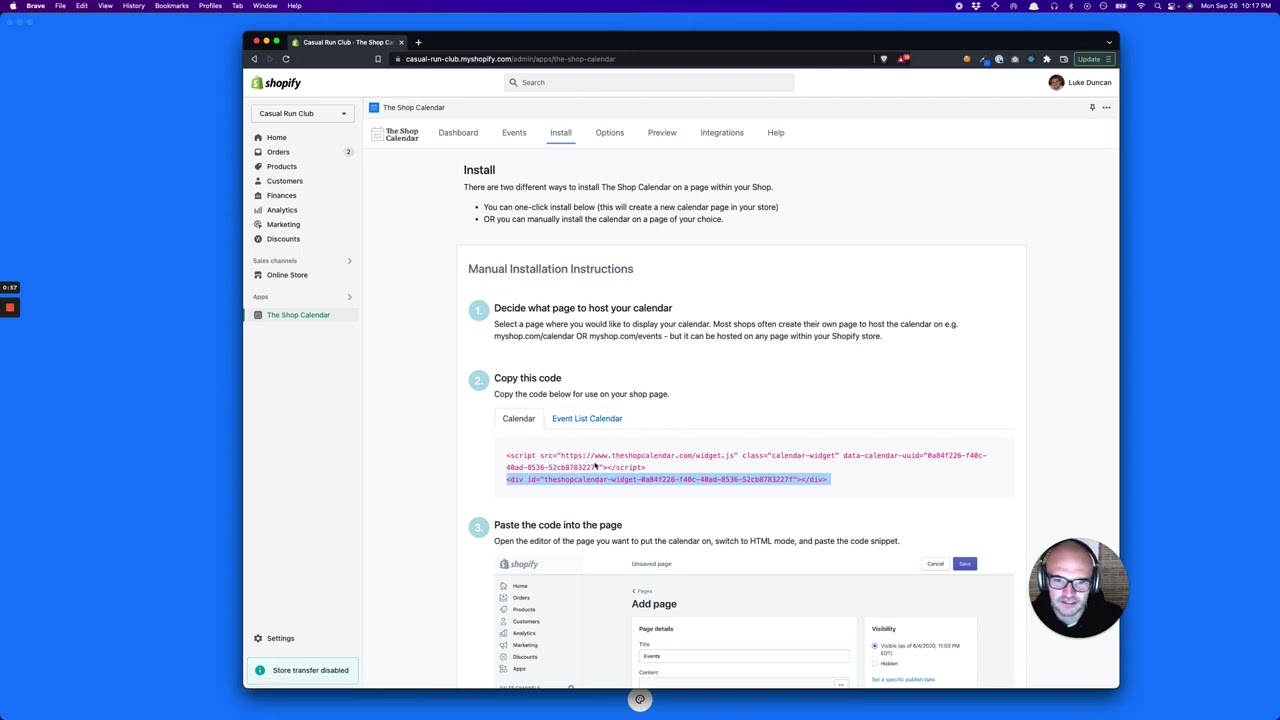The height and width of the screenshot is (720, 1280).
Task: Open the Help tab of the app
Action: click(776, 133)
